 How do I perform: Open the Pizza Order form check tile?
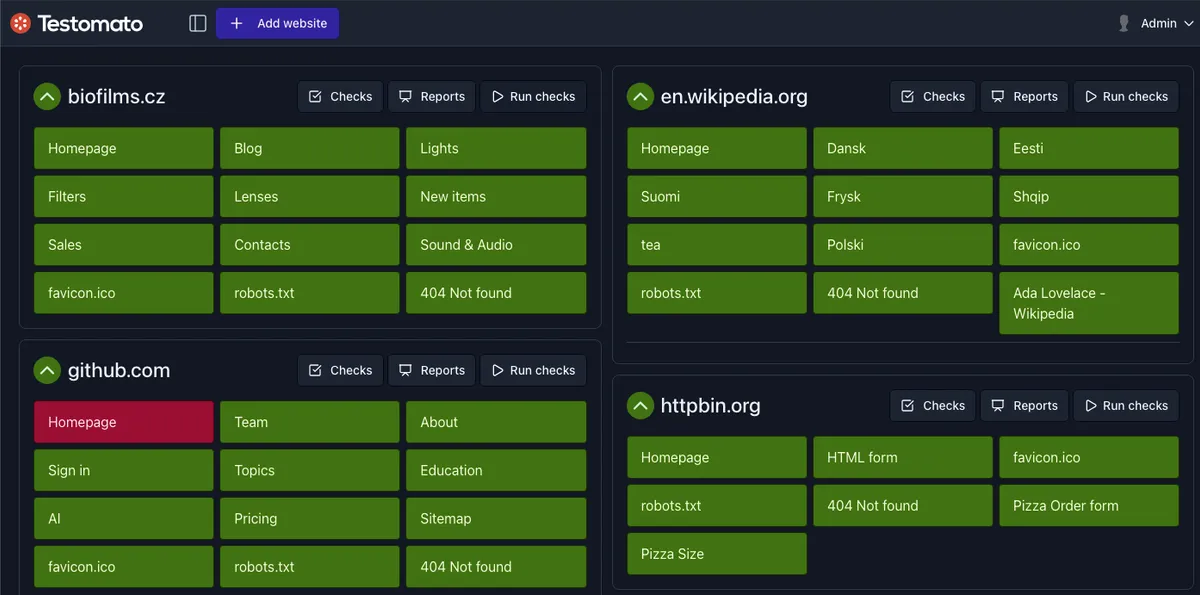tap(1089, 506)
